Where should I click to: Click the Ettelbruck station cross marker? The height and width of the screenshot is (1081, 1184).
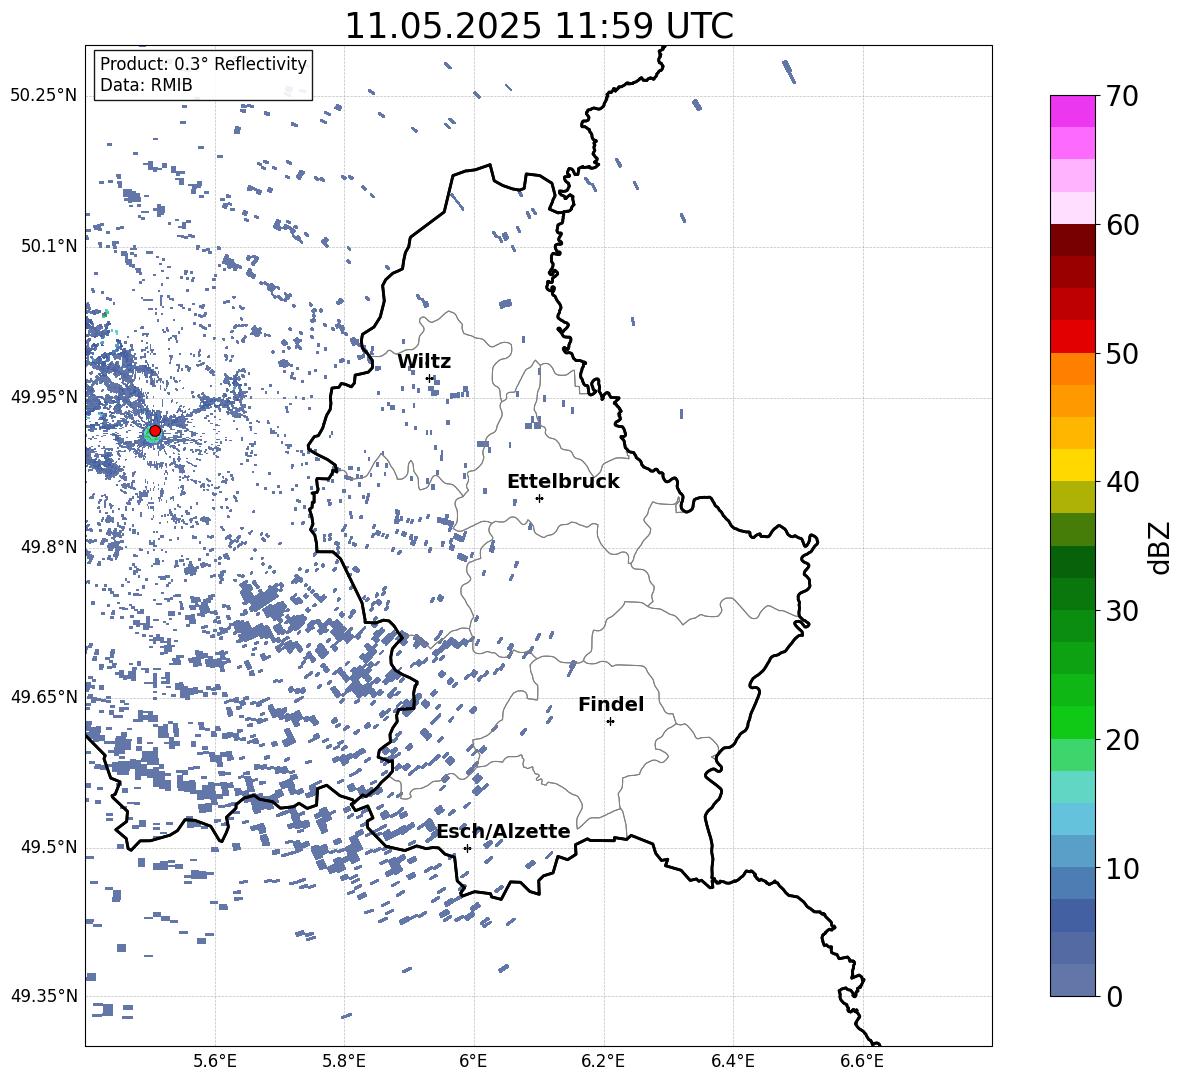[539, 498]
